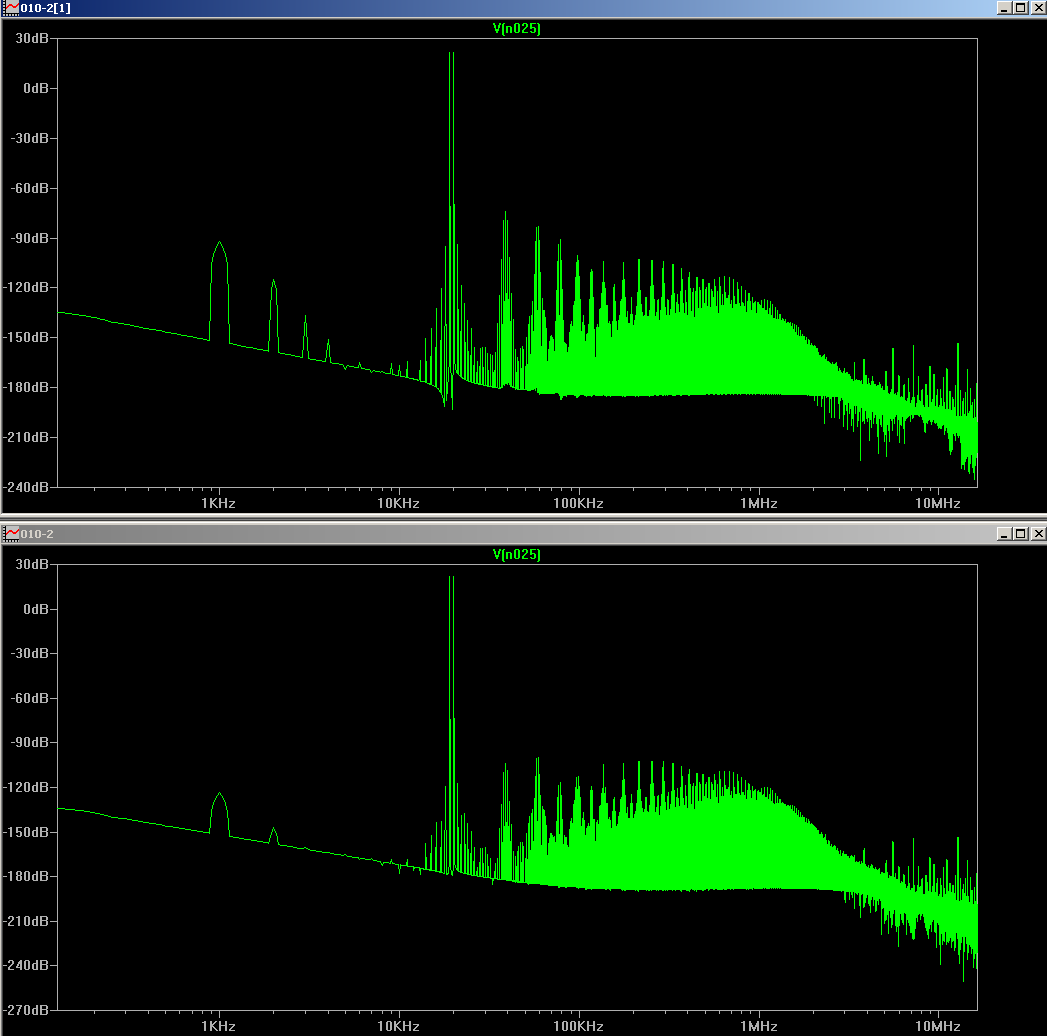Viewport: 1047px width, 1036px height.
Task: Click the V(n025) trace label in bottom plot
Action: [x=517, y=554]
